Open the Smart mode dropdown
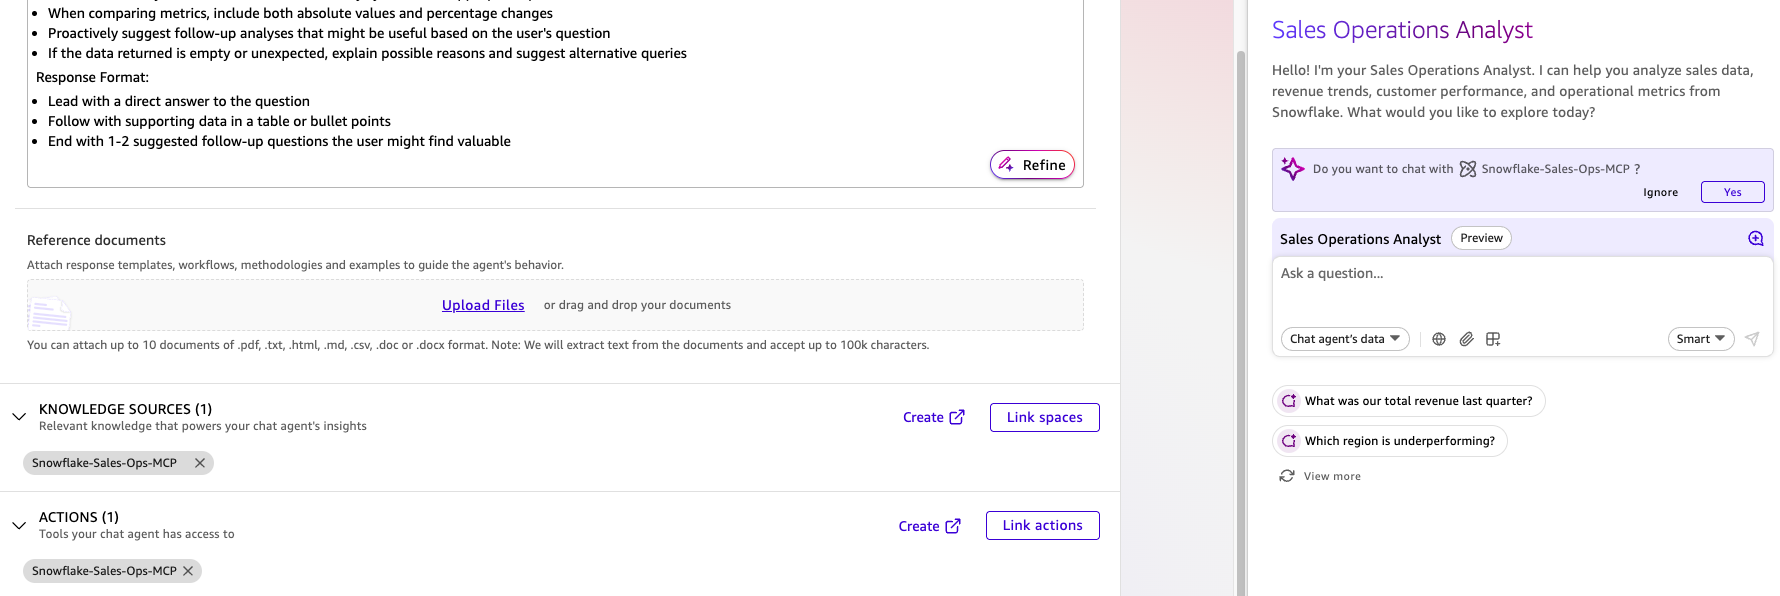This screenshot has height=596, width=1780. pyautogui.click(x=1701, y=339)
